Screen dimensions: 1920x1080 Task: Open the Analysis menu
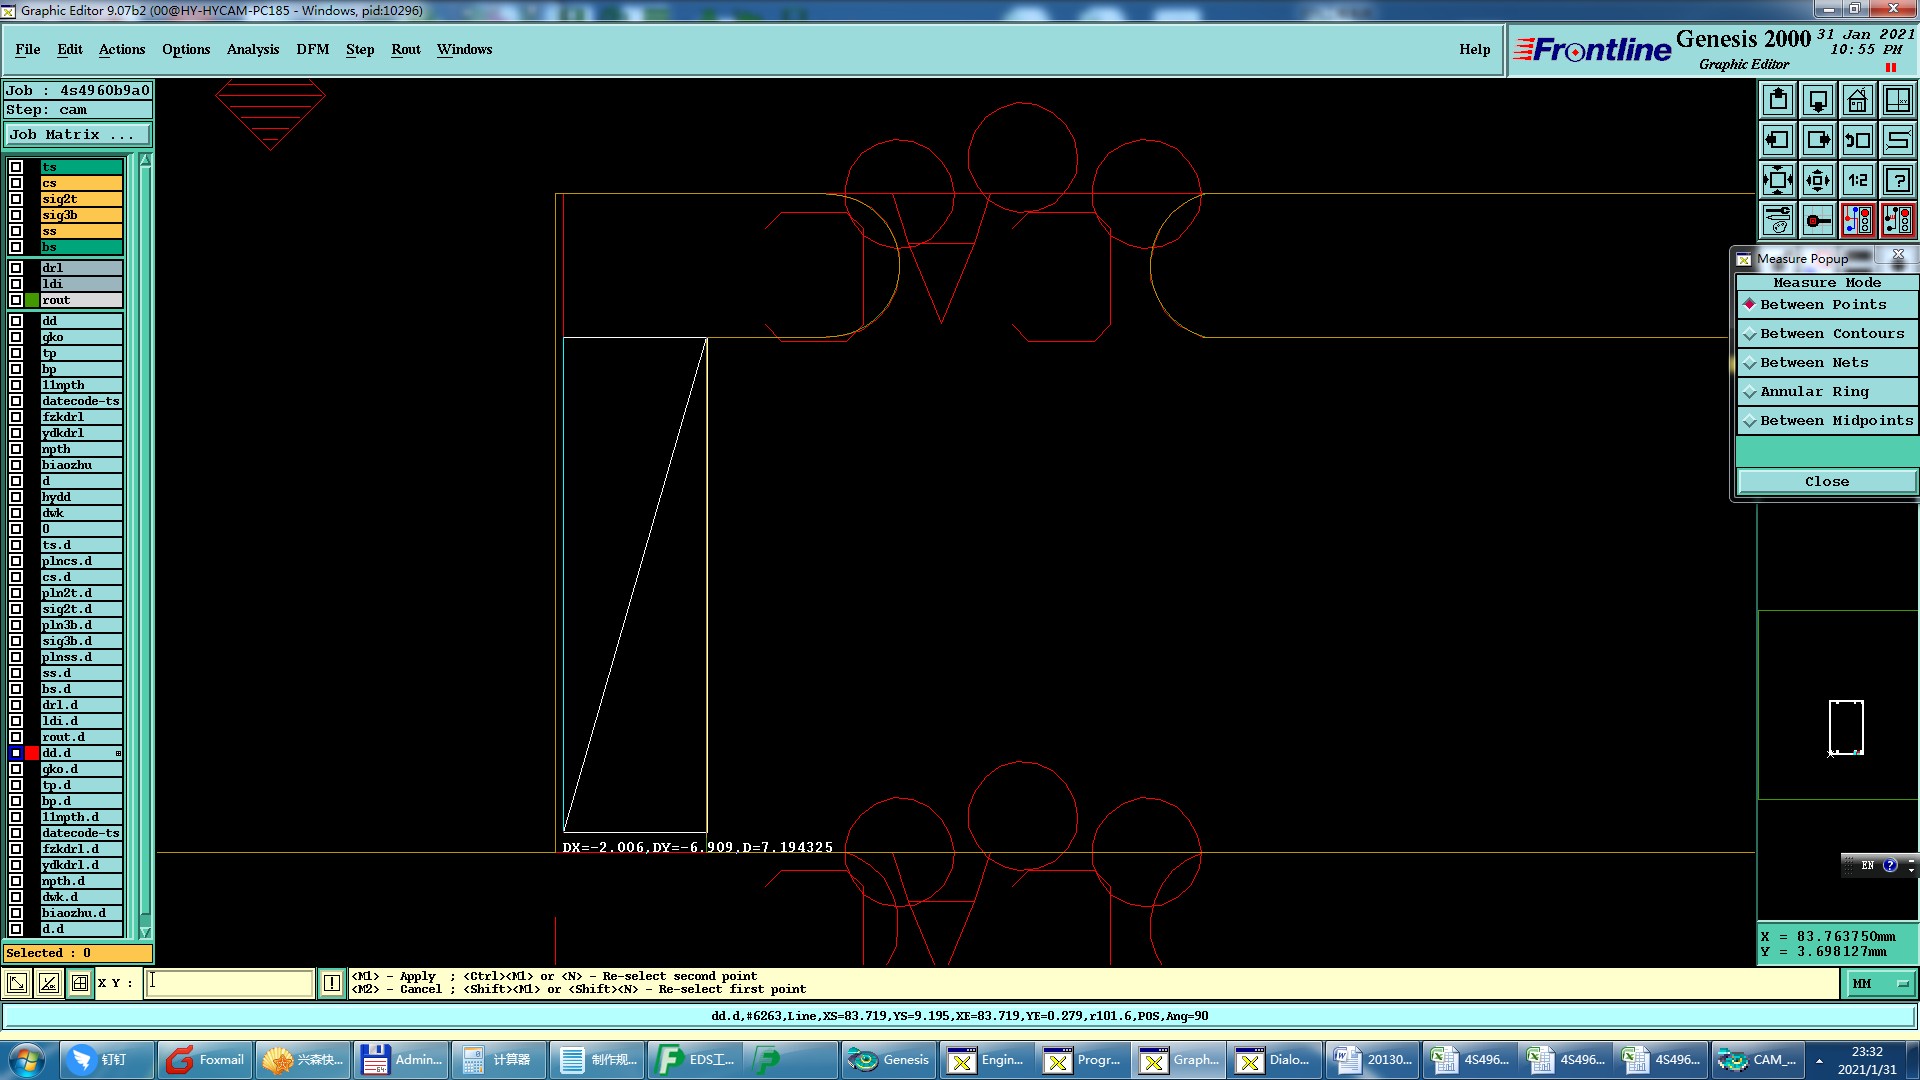[252, 49]
